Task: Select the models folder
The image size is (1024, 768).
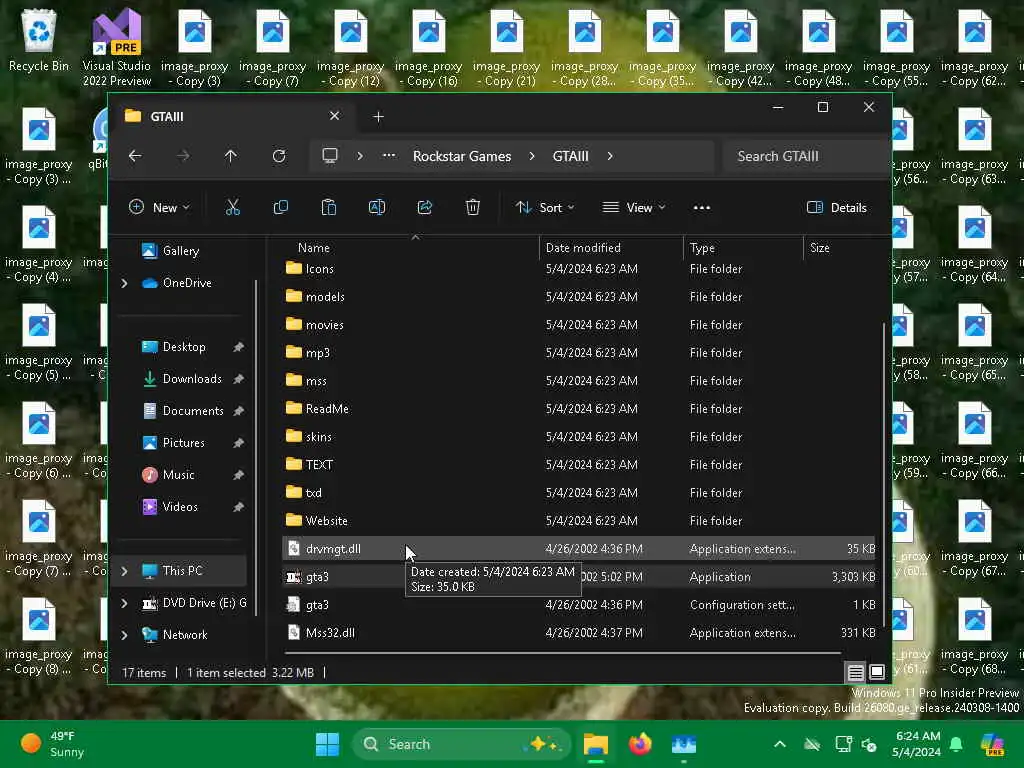Action: coord(579,296)
